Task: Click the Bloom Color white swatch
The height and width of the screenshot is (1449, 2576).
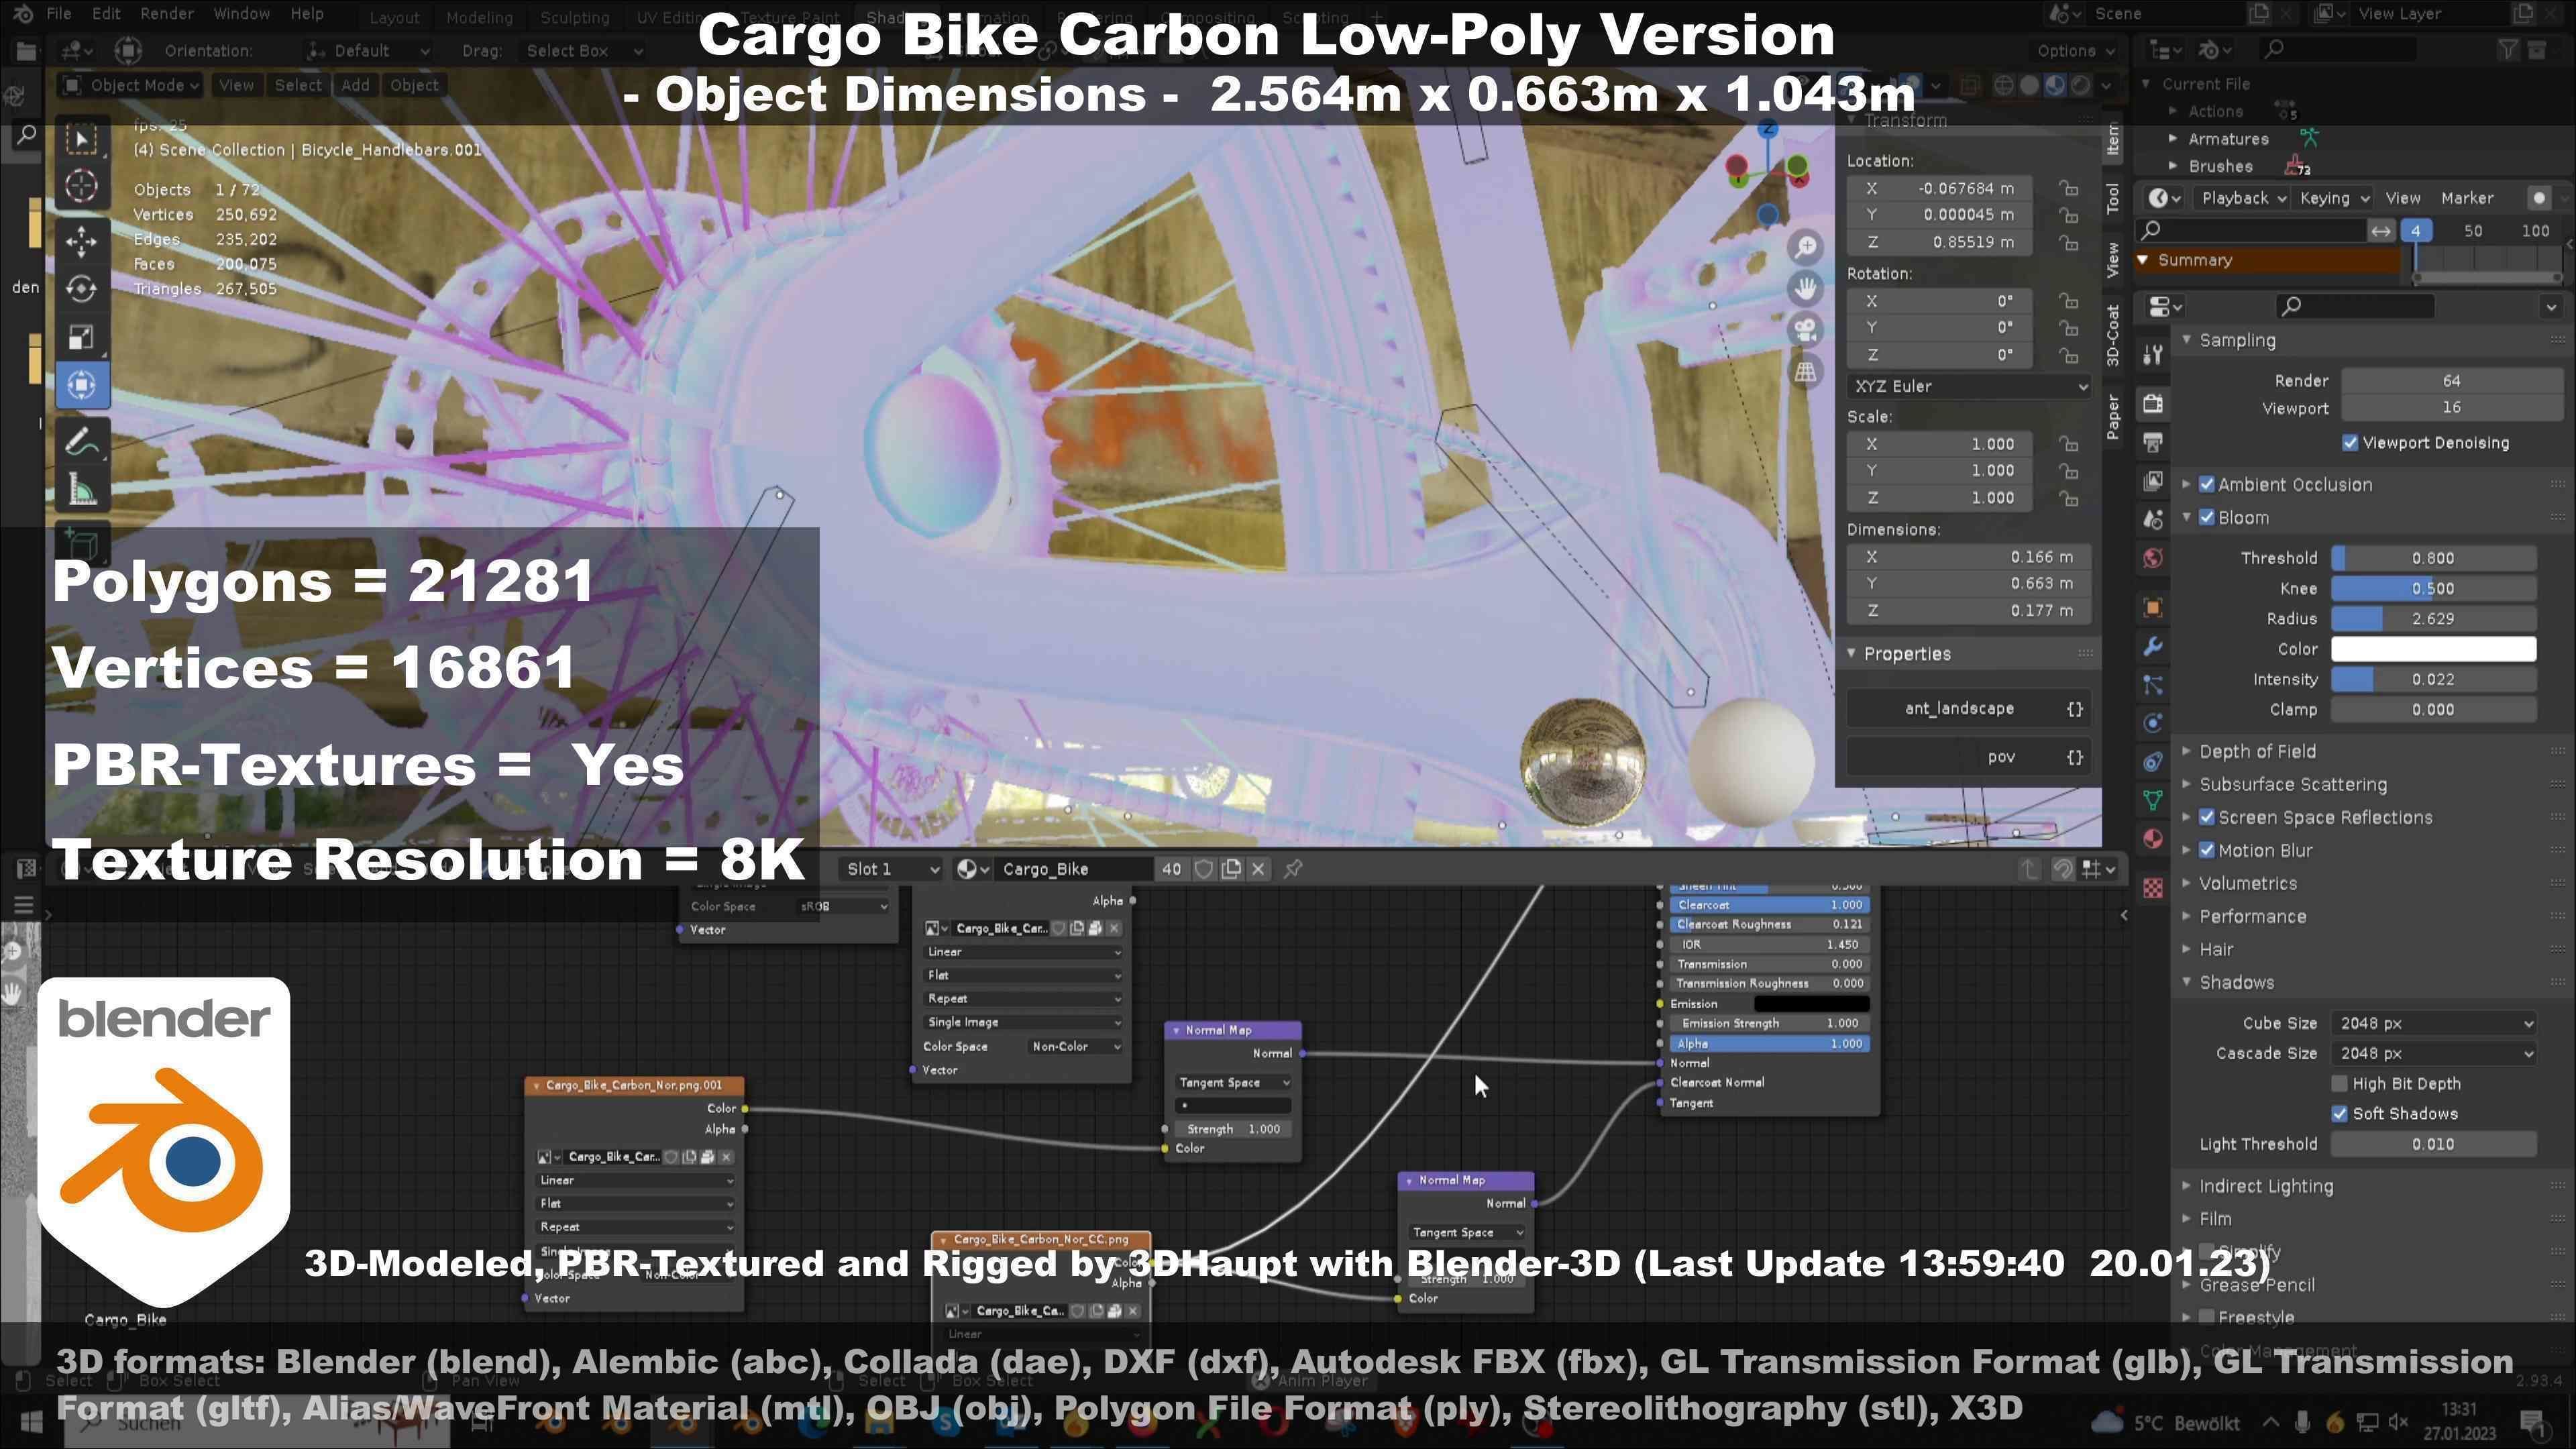Action: tap(2433, 649)
